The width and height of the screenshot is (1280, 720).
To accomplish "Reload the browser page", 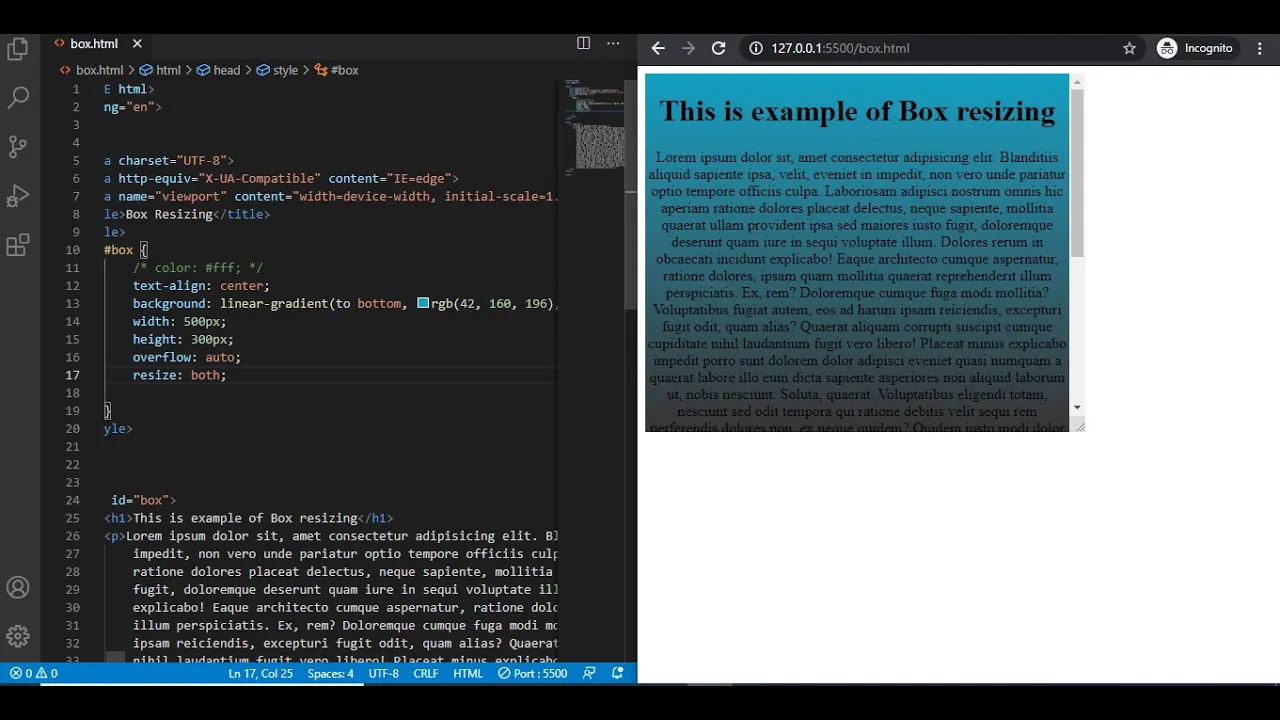I will (x=718, y=48).
